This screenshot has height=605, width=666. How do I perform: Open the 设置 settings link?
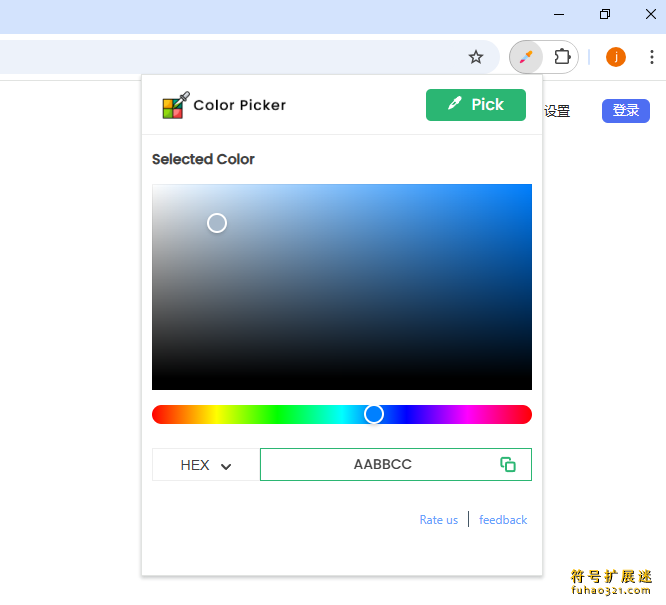tap(557, 111)
